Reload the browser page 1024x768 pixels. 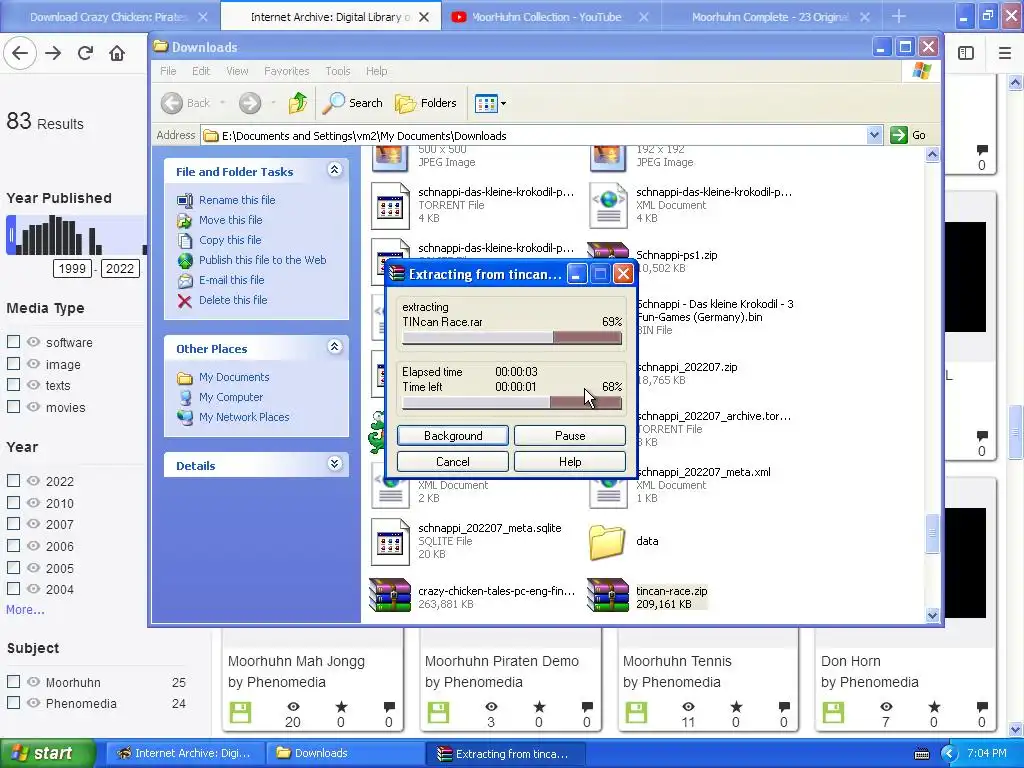tap(85, 53)
